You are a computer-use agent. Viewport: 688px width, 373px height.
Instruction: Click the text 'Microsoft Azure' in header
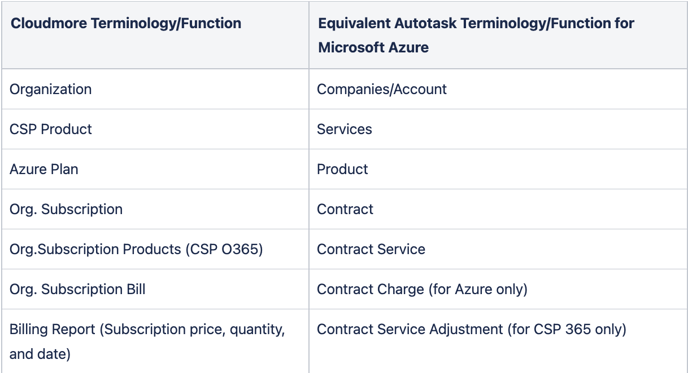click(373, 47)
